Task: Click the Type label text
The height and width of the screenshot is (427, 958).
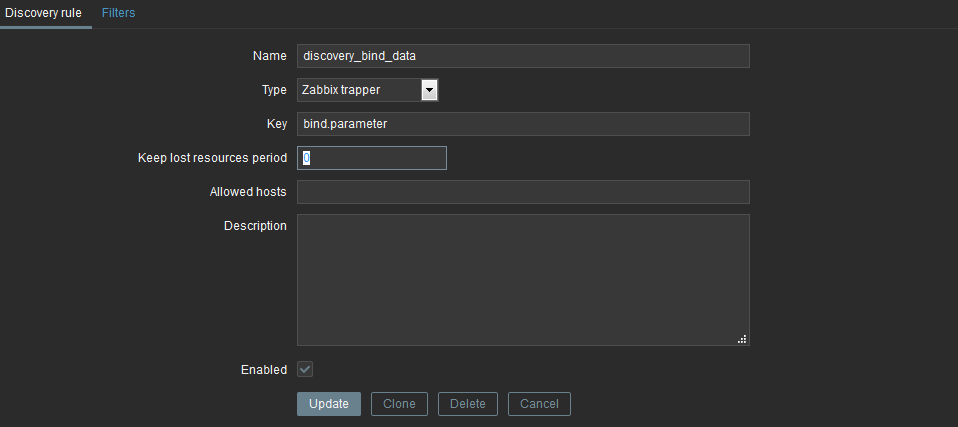Action: tap(274, 90)
